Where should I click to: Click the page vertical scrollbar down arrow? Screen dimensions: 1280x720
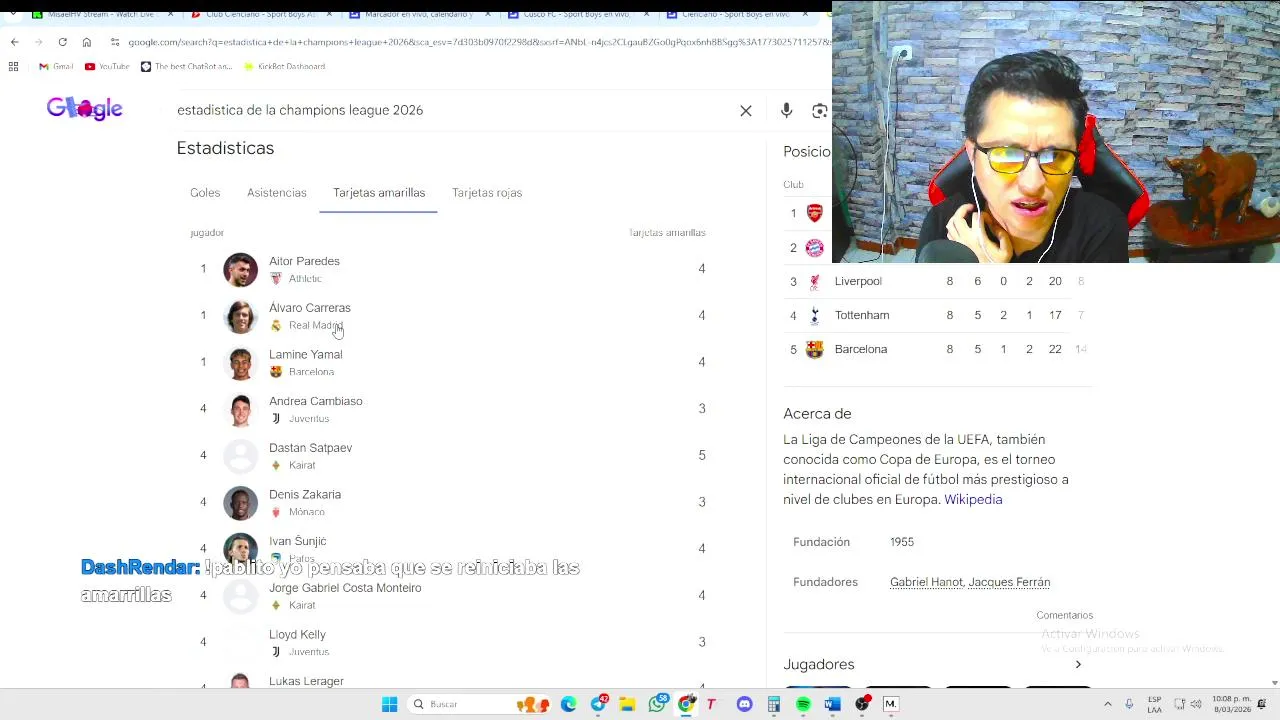(1274, 683)
